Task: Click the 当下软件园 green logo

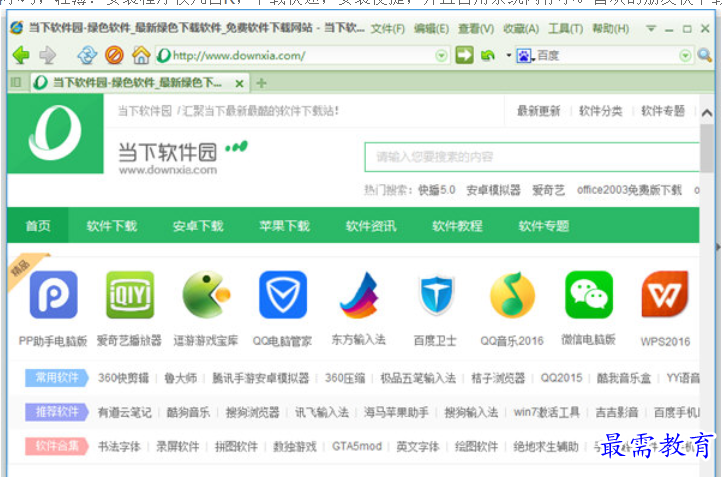Action: tap(55, 134)
